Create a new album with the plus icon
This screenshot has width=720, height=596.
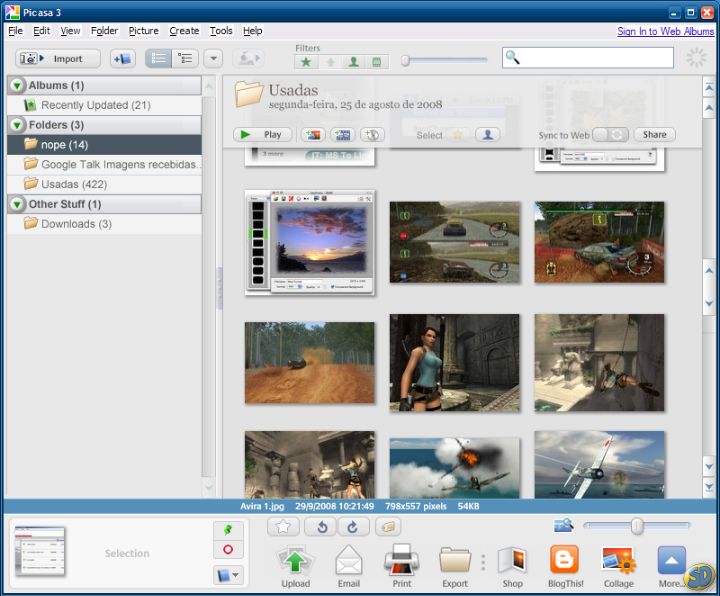(x=123, y=59)
